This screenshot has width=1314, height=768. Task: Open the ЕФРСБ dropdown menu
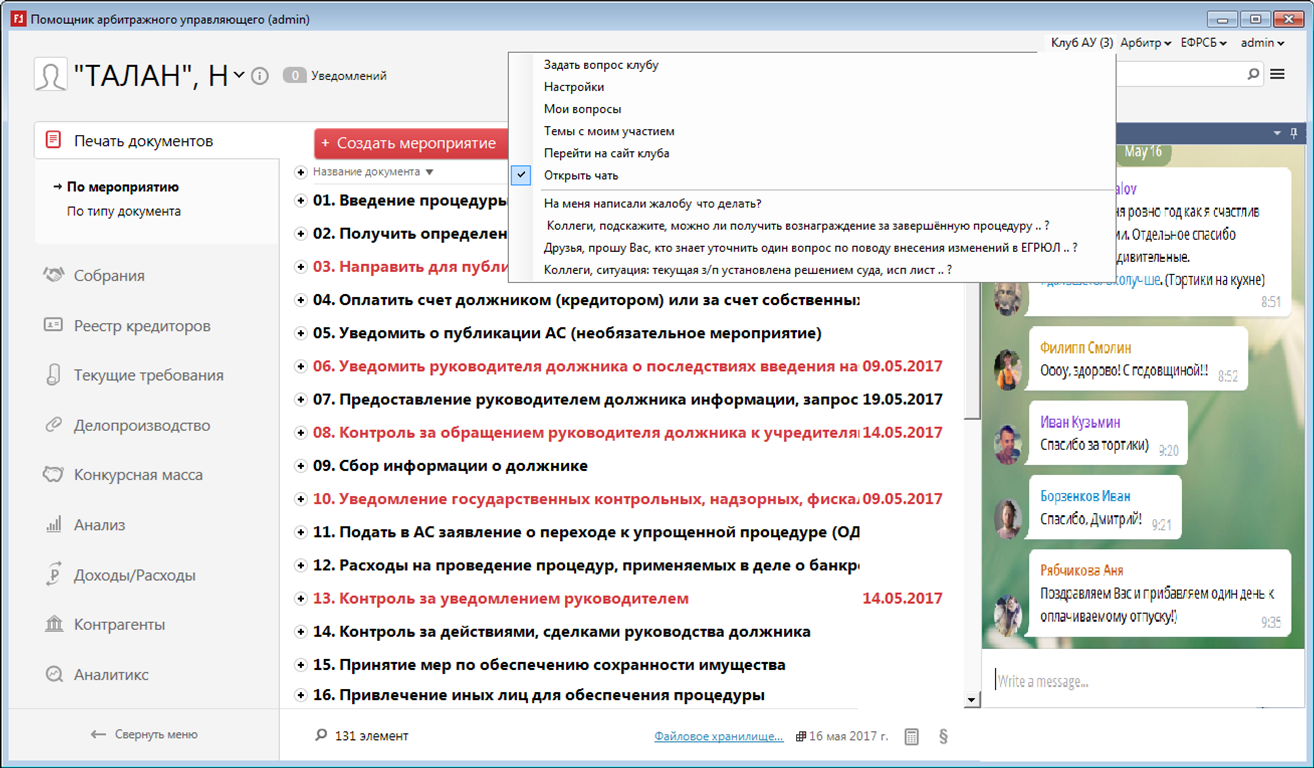(1202, 43)
